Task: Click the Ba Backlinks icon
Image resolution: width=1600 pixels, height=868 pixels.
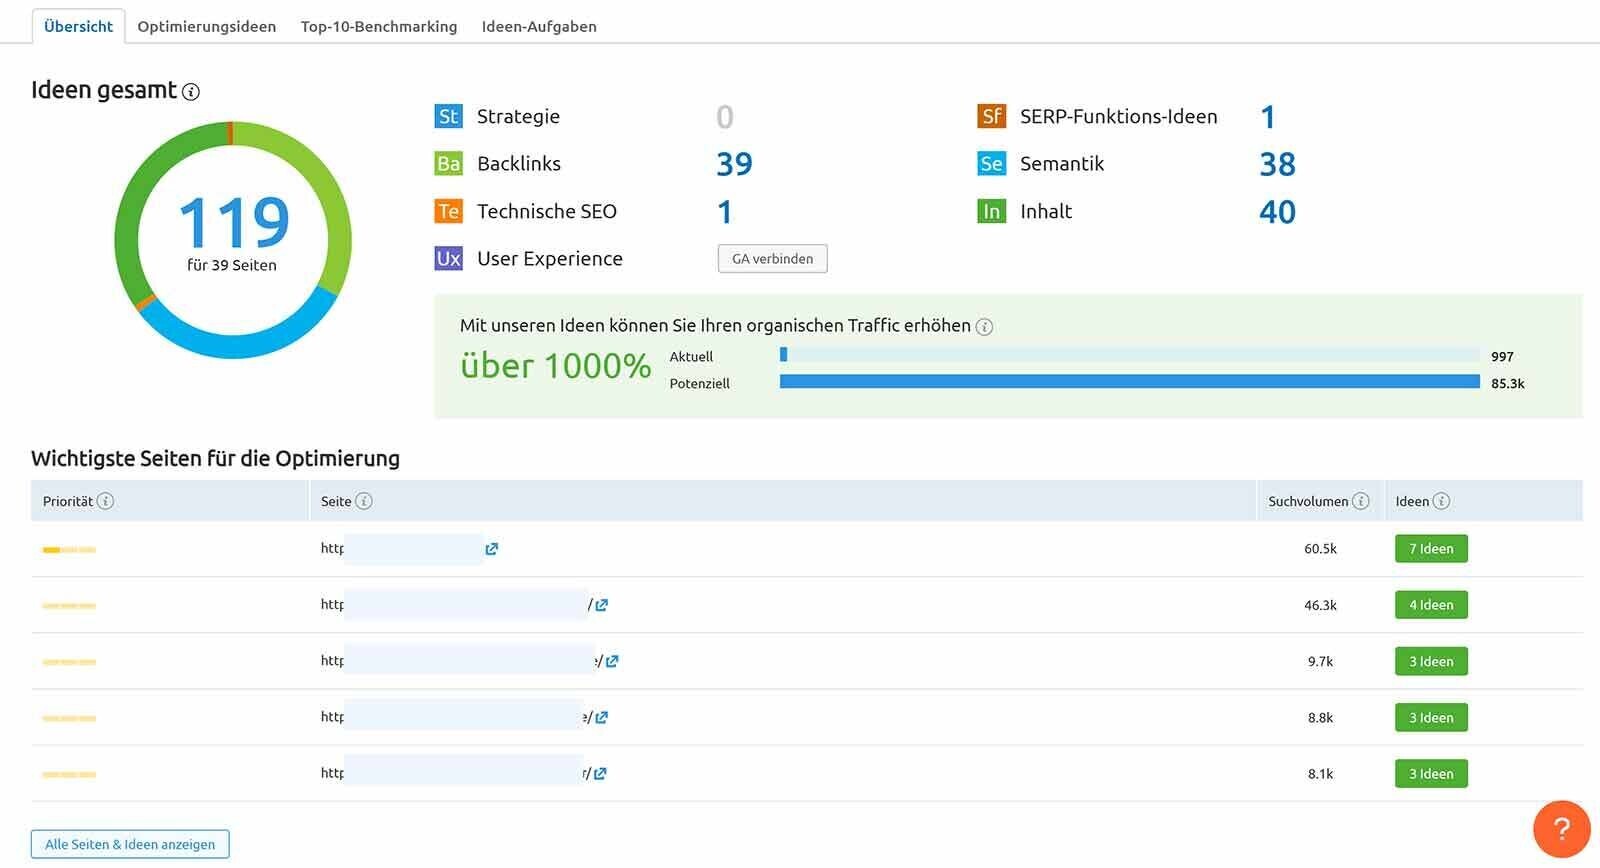Action: (448, 163)
